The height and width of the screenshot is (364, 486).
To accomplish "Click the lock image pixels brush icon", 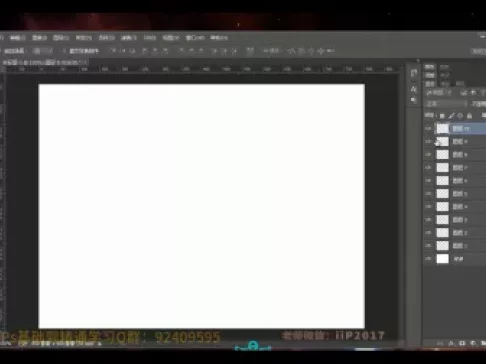I will pyautogui.click(x=451, y=116).
